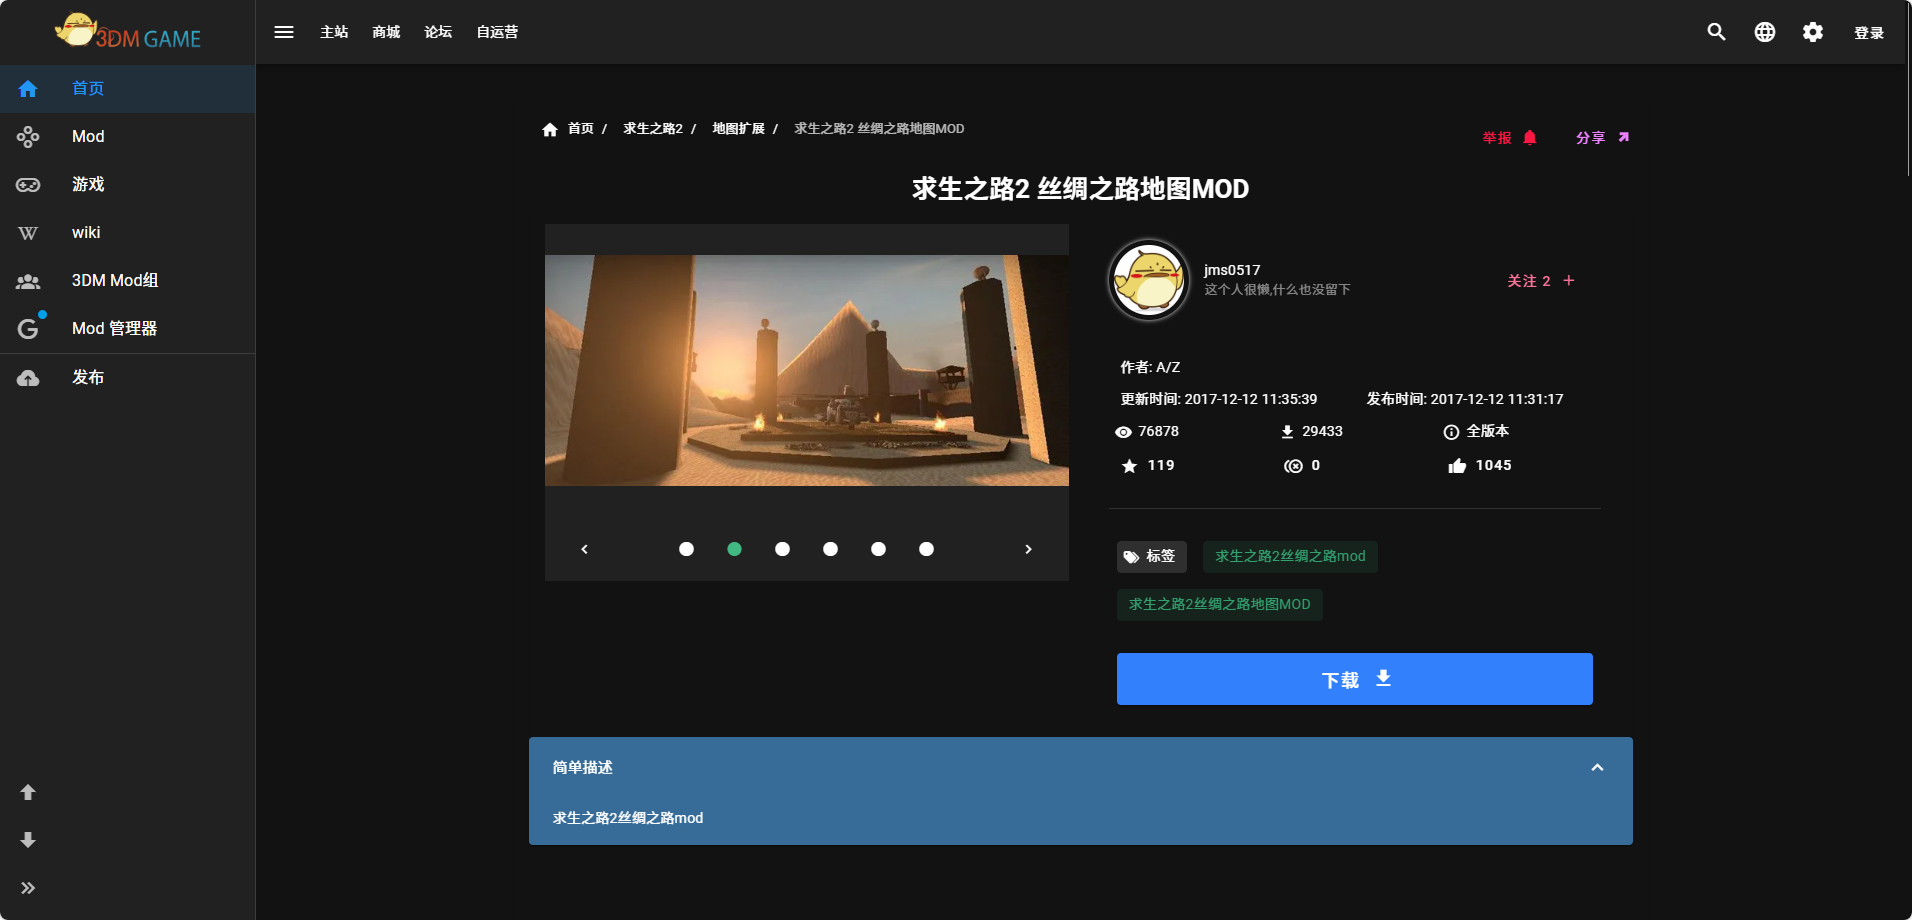The image size is (1912, 920).
Task: Go to previous carousel image
Action: [x=585, y=549]
